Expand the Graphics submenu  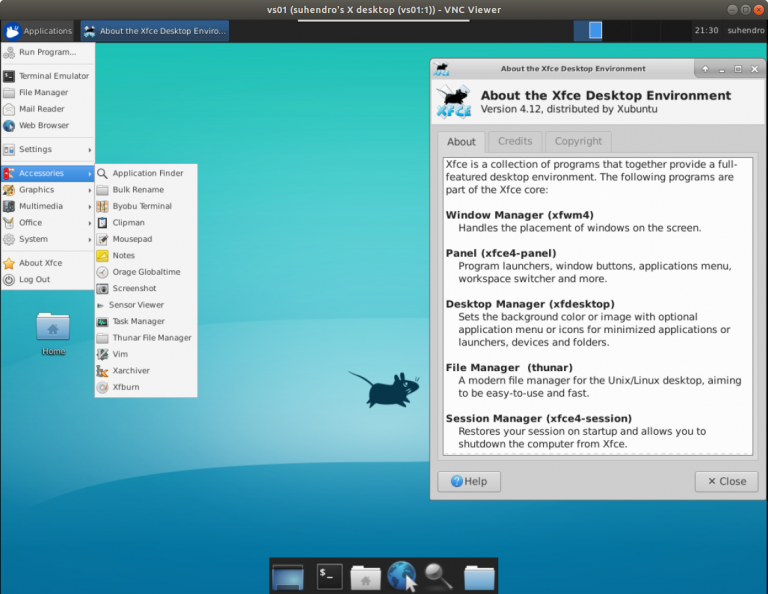(x=47, y=190)
